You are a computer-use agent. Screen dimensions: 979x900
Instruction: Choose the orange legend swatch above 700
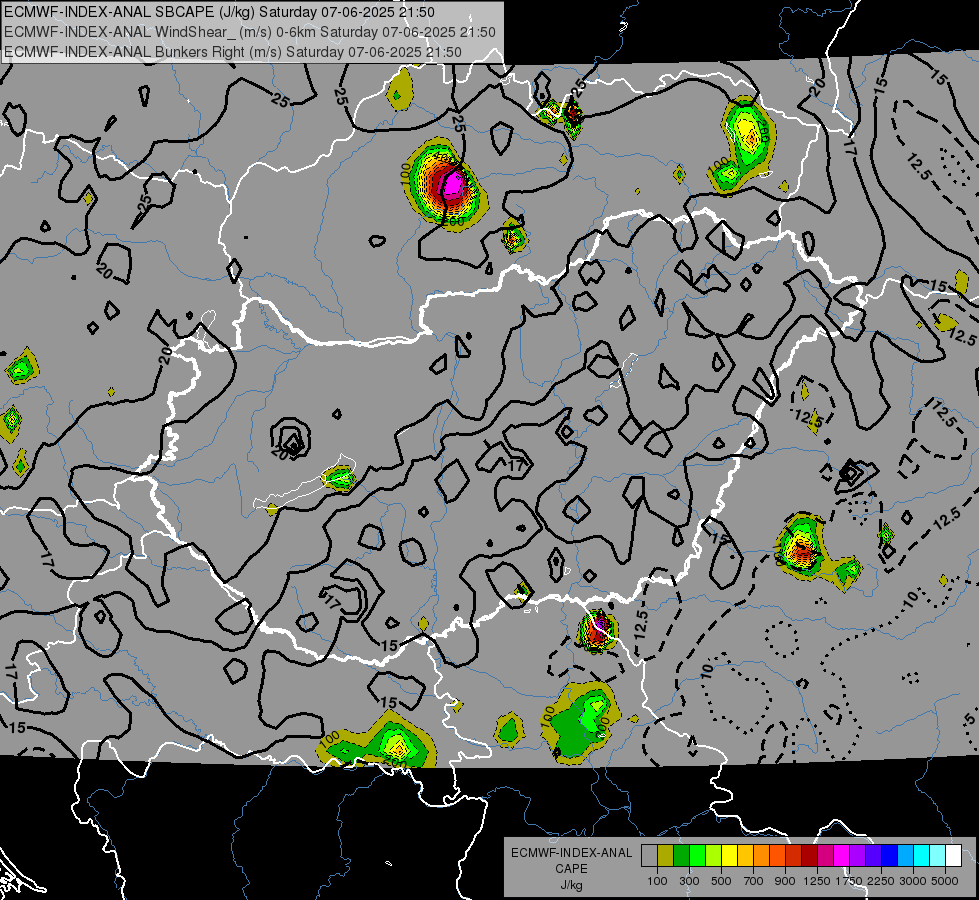pyautogui.click(x=761, y=855)
